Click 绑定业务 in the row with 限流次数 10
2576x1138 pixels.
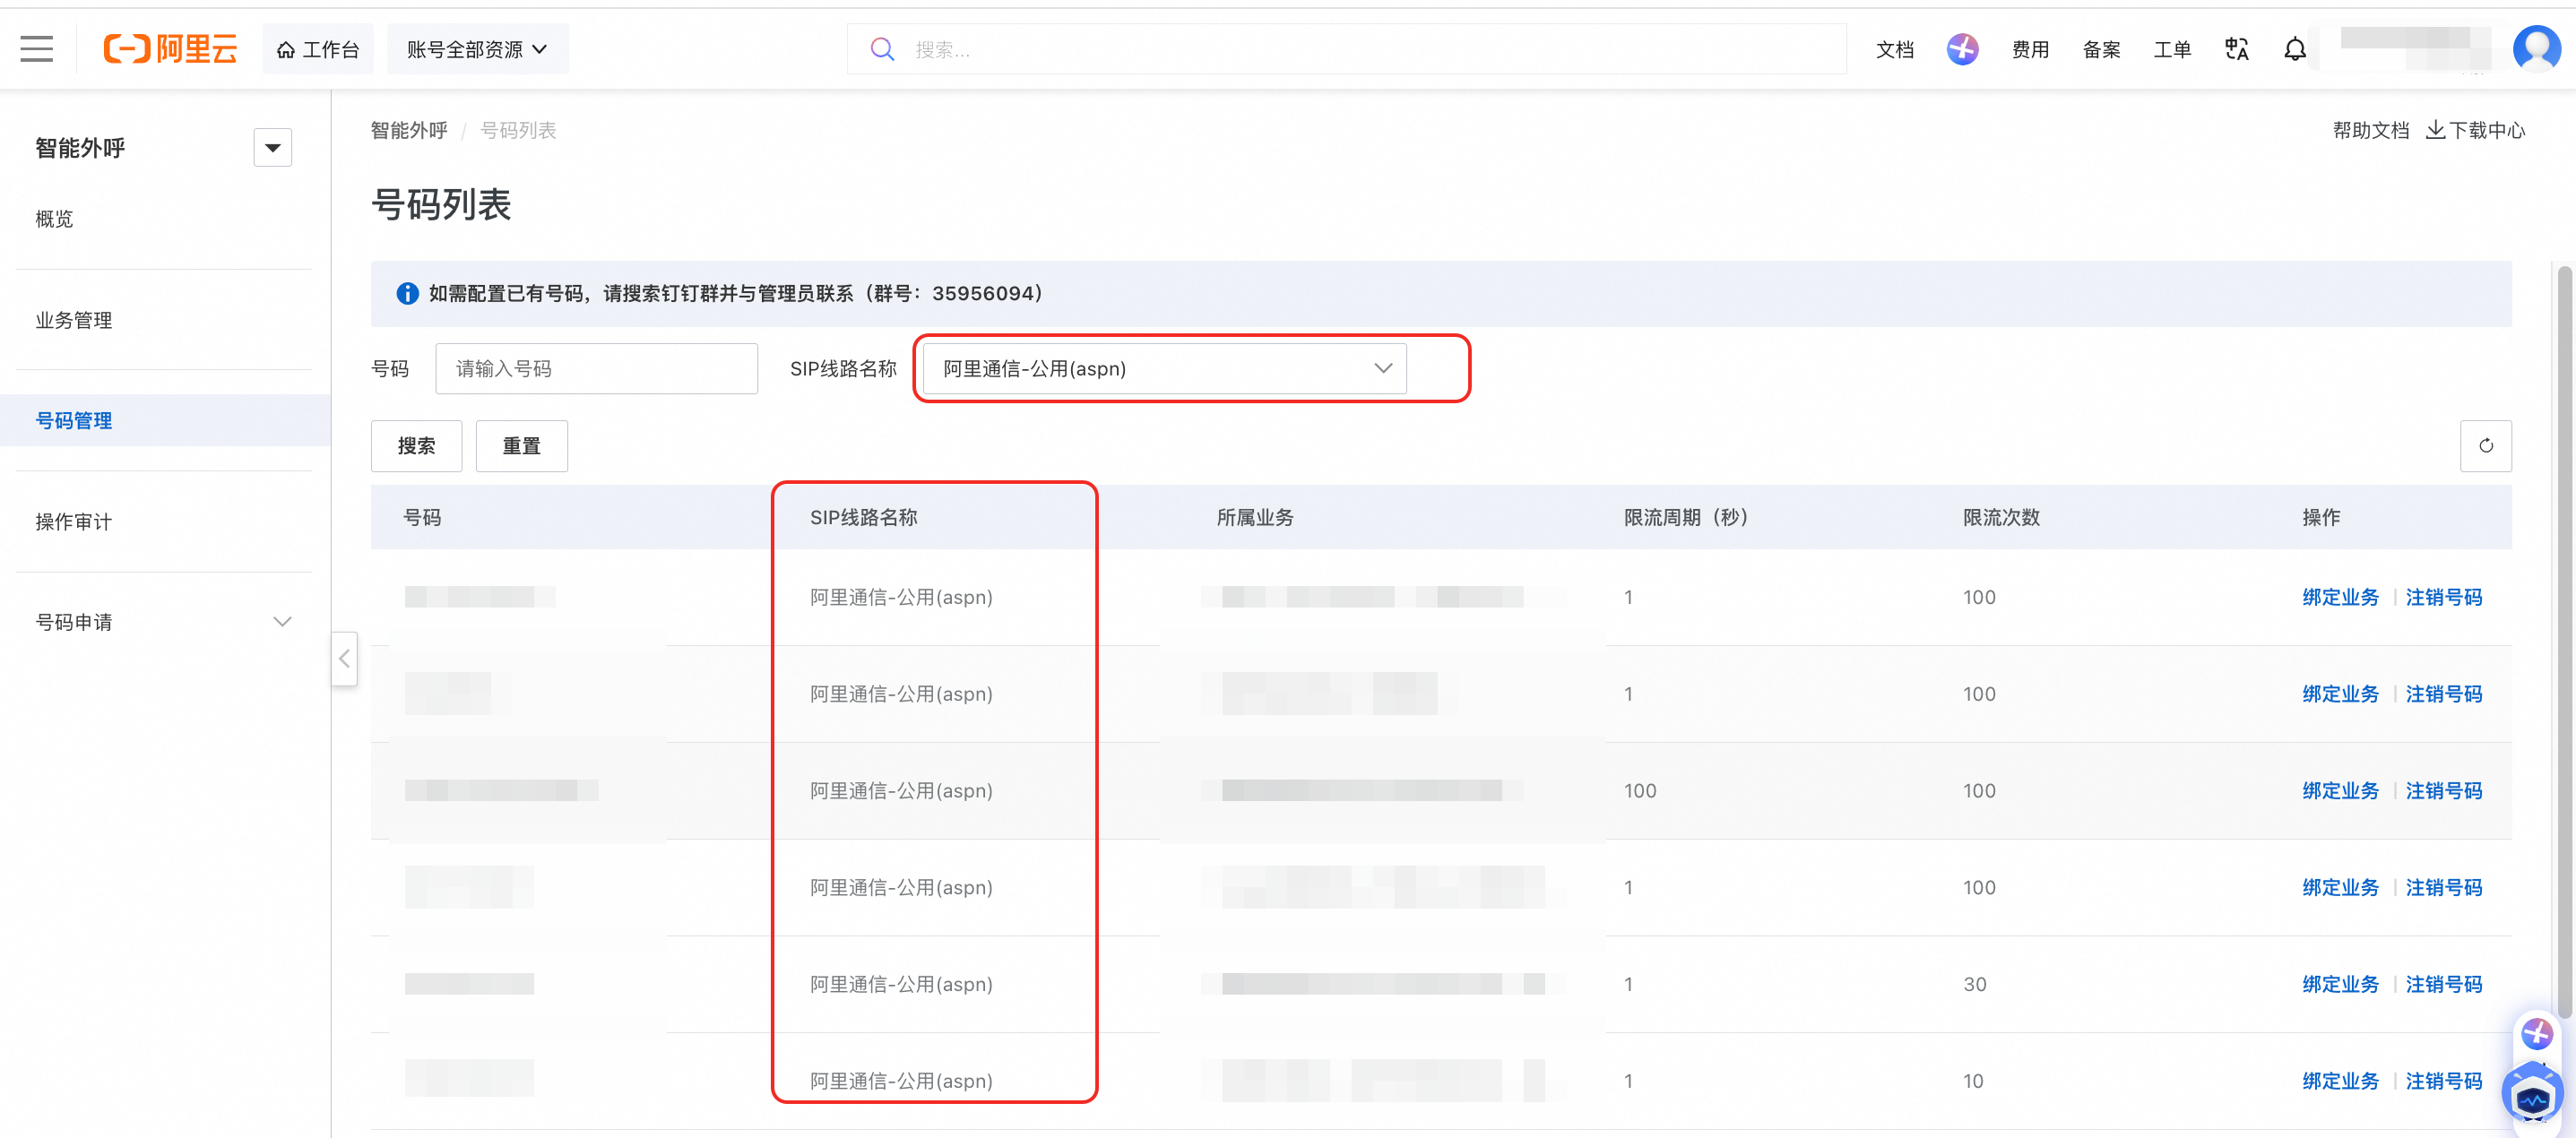click(2340, 1081)
